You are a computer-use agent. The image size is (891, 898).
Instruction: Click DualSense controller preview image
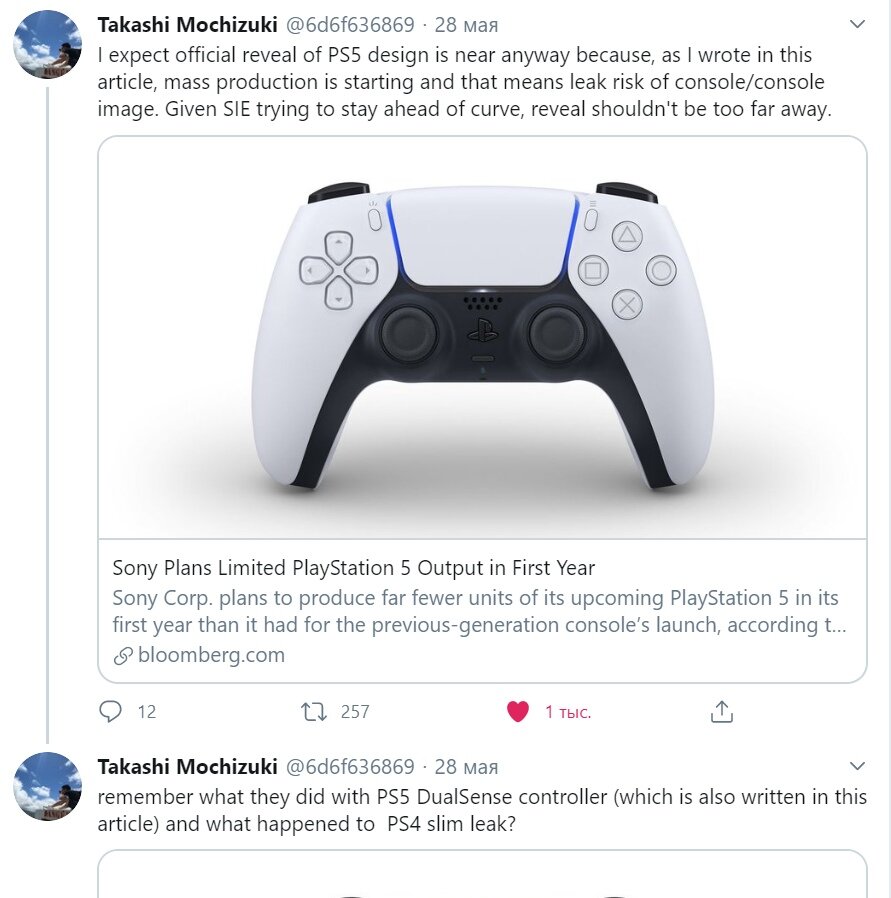point(482,338)
